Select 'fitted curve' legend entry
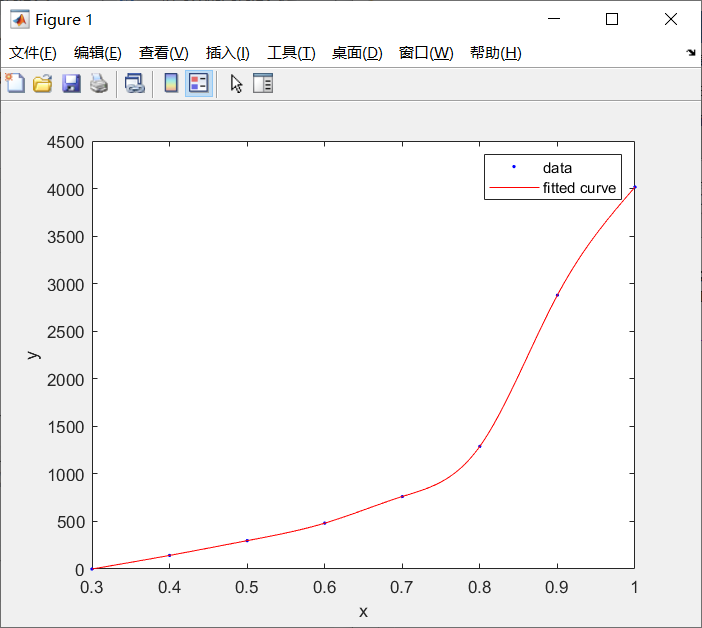The width and height of the screenshot is (702, 628). click(579, 188)
